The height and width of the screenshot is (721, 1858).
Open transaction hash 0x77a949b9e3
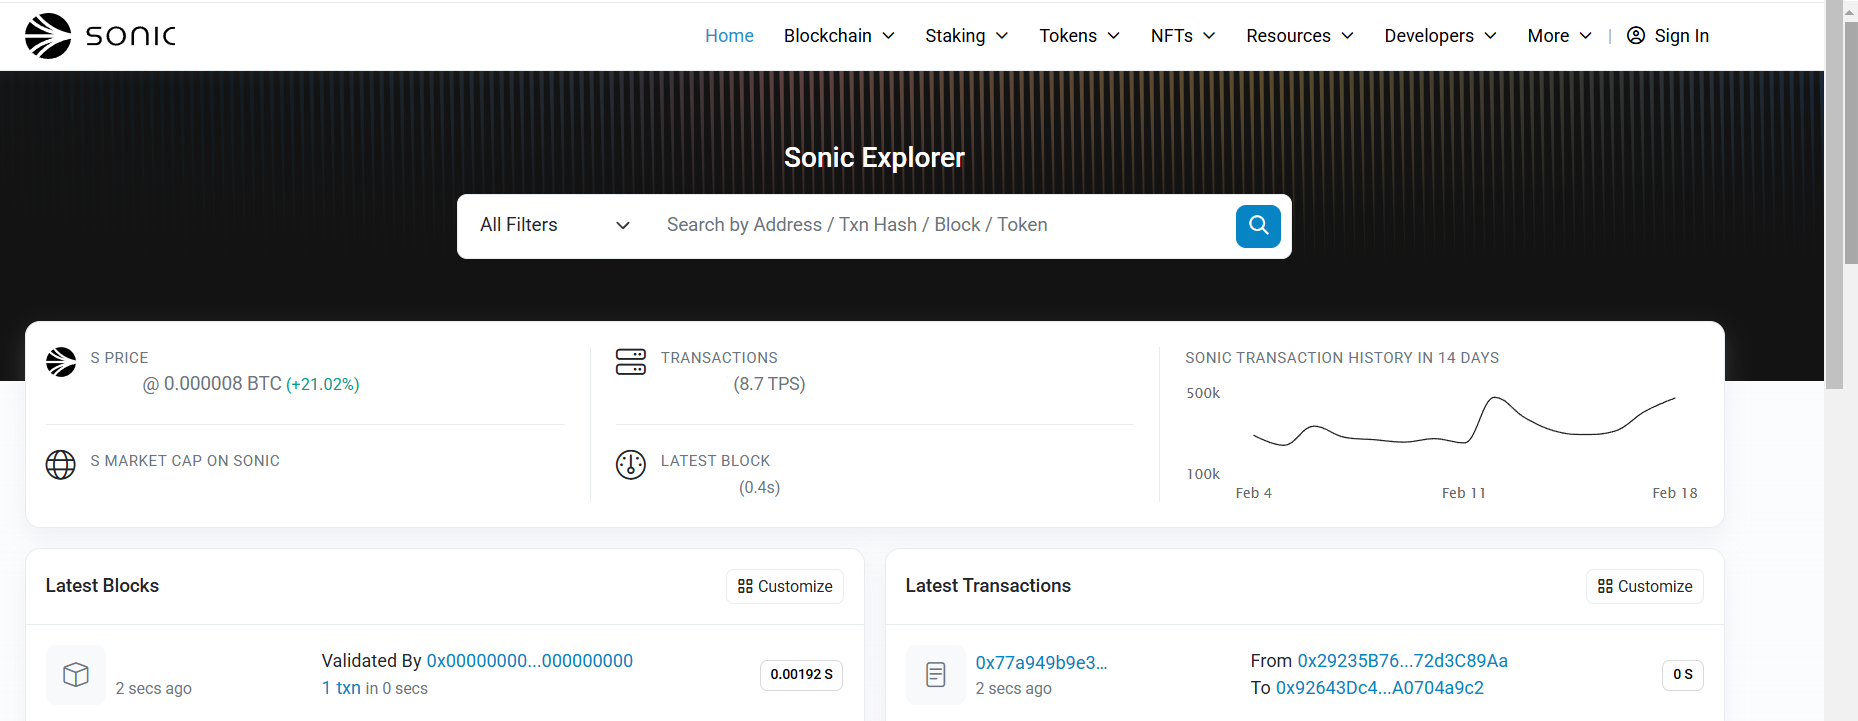click(1041, 663)
